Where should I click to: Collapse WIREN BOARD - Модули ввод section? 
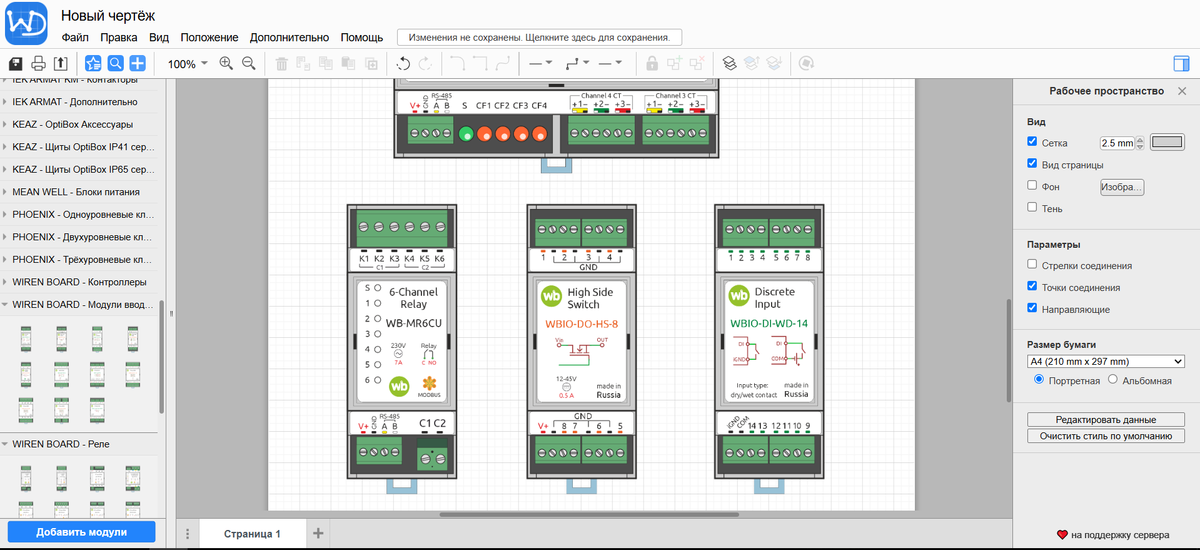click(80, 305)
